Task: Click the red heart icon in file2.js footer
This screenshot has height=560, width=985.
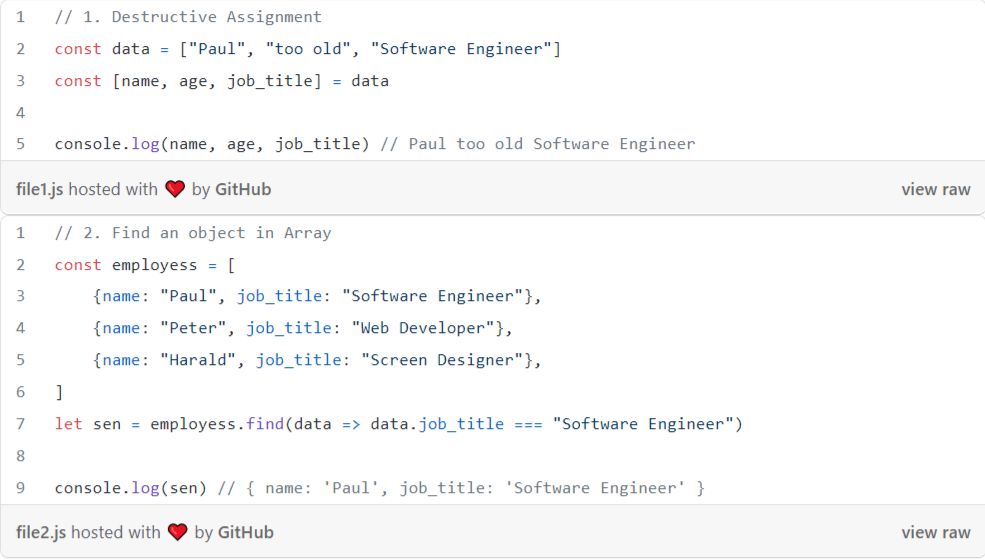Action: [177, 532]
